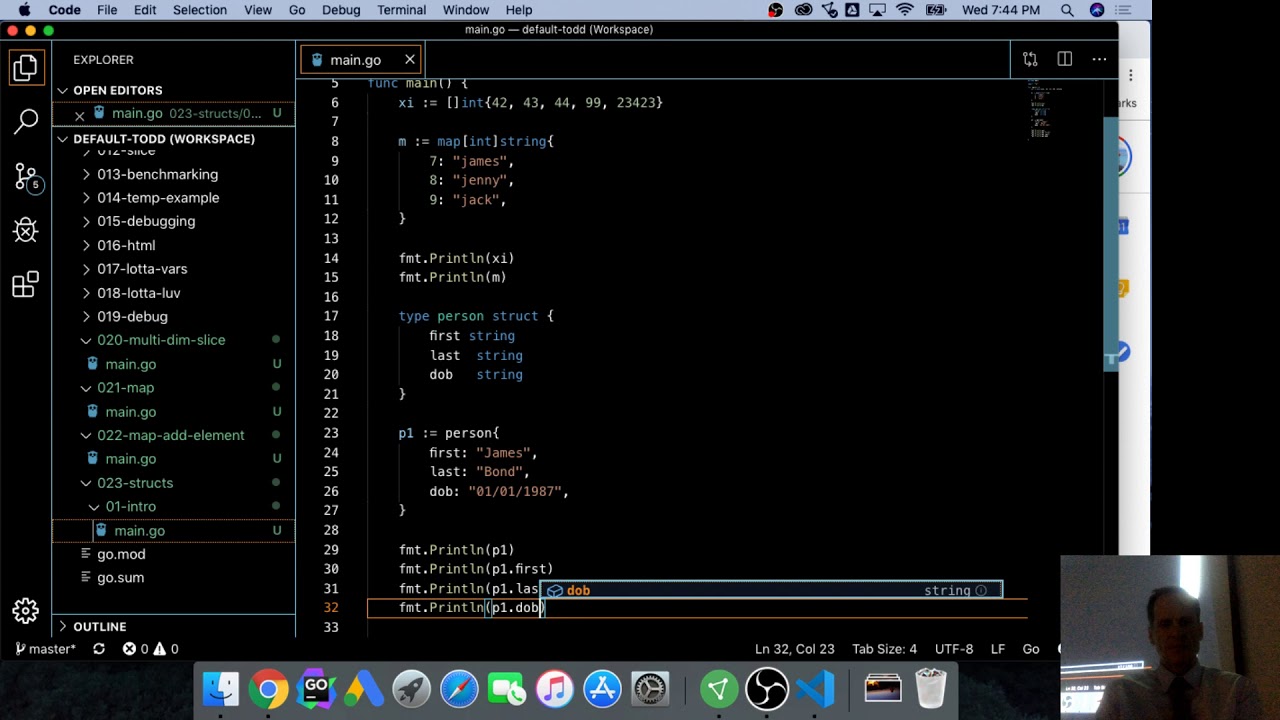1280x720 pixels.
Task: Click the Synchronize Changes status icon
Action: point(99,649)
